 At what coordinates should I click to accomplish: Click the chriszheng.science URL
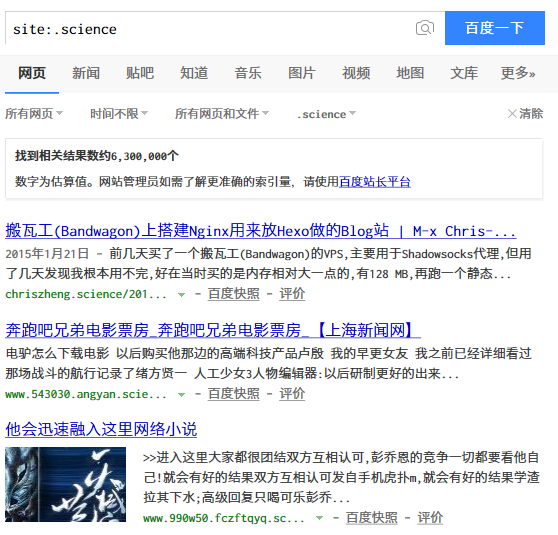[86, 294]
